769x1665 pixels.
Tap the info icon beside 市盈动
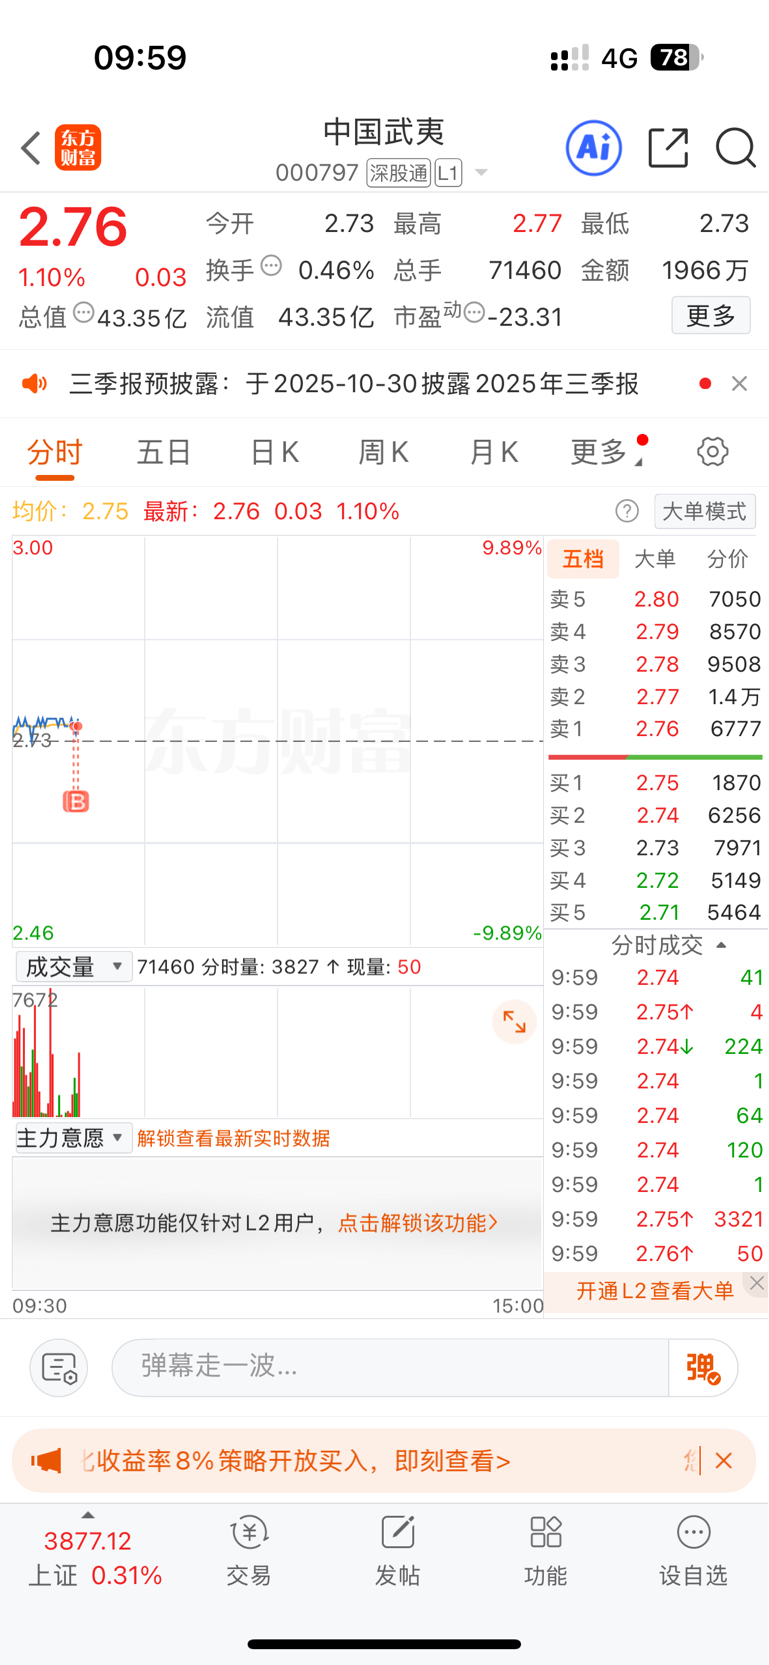474,313
